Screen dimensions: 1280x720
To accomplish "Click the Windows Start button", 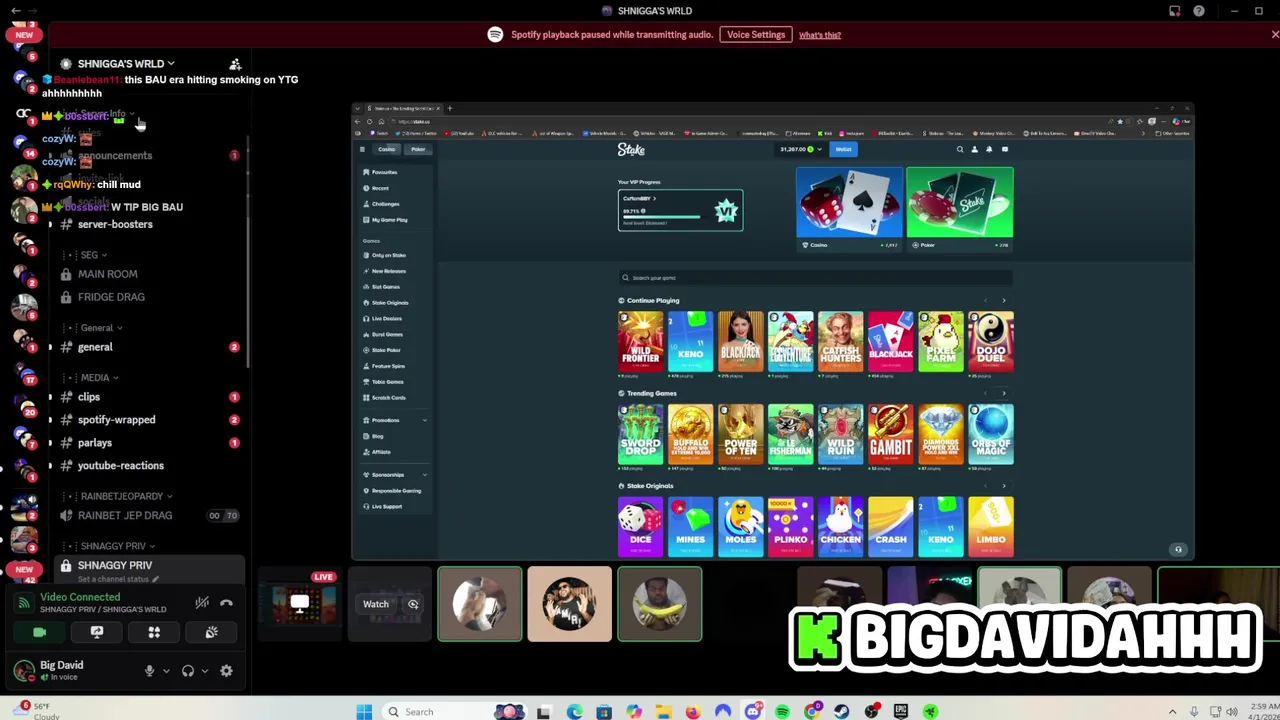I will pyautogui.click(x=364, y=712).
